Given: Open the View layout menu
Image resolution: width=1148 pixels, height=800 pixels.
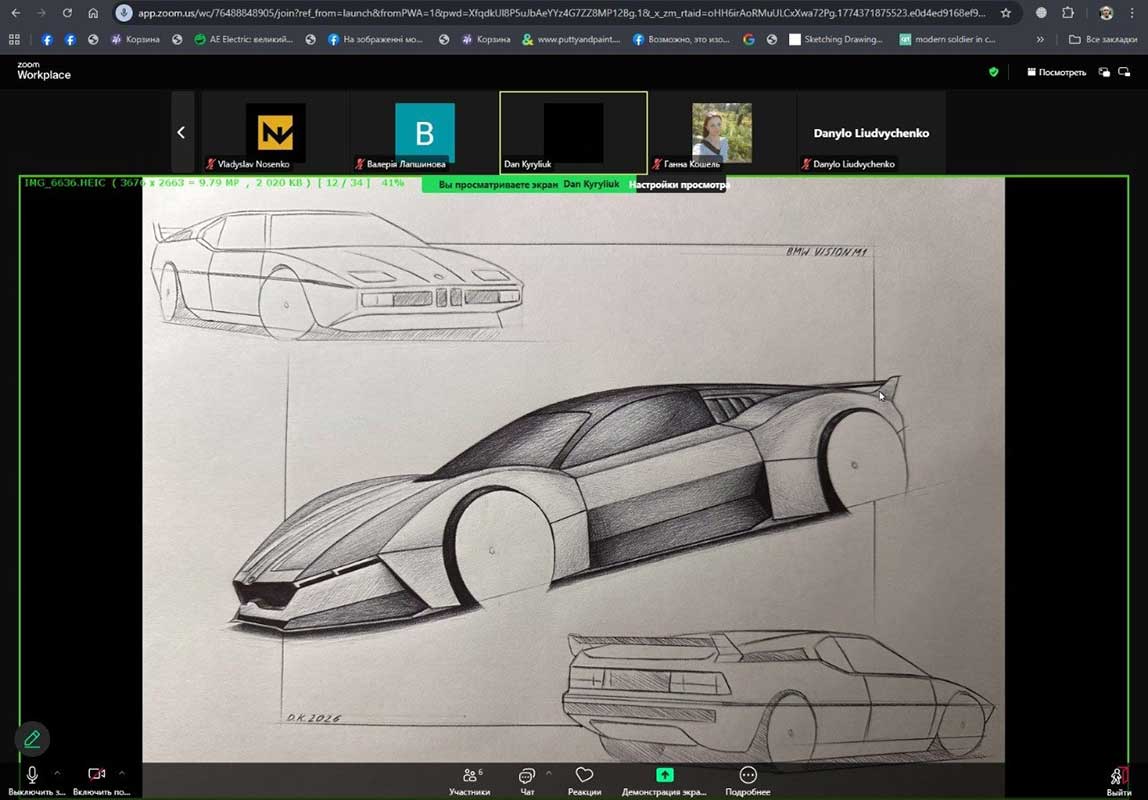Looking at the screenshot, I should click(x=1056, y=72).
